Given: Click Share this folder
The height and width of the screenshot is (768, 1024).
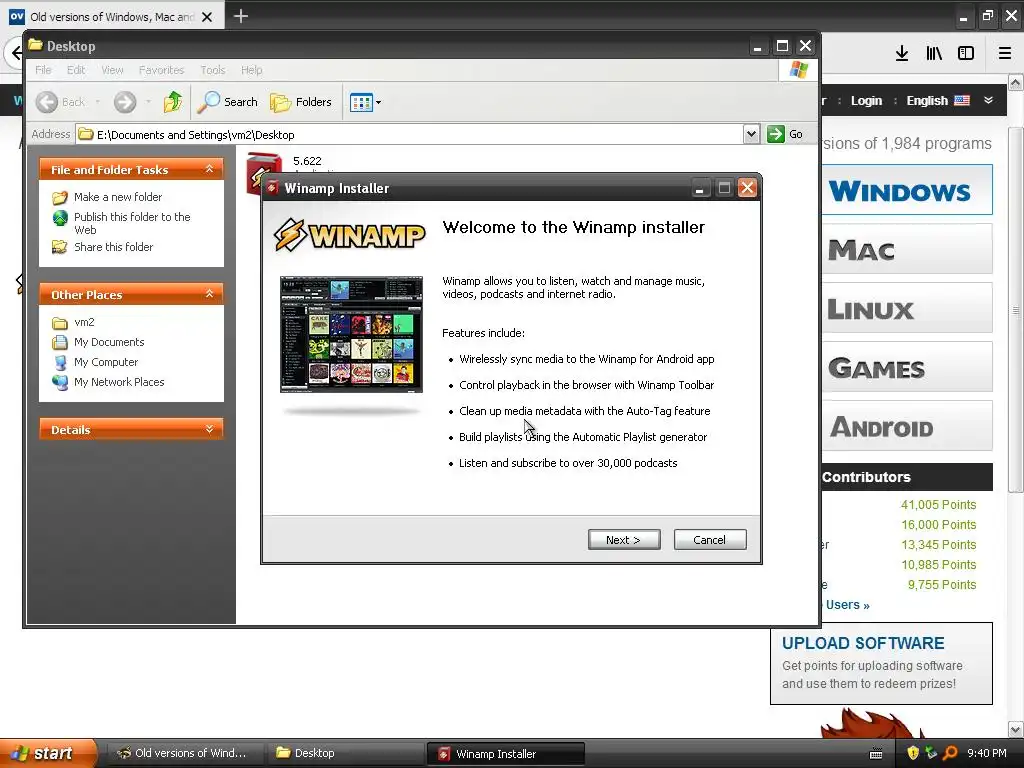Looking at the screenshot, I should click(114, 247).
